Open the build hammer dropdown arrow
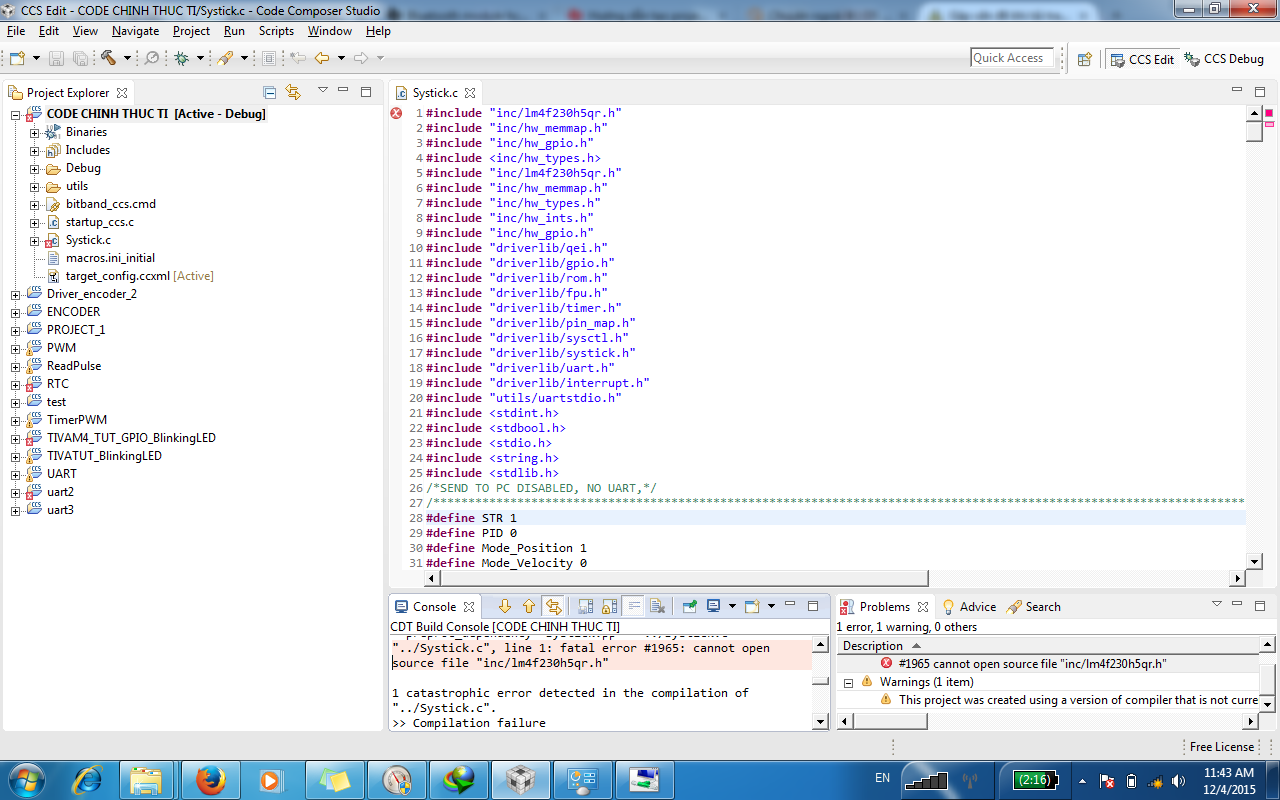 click(127, 58)
